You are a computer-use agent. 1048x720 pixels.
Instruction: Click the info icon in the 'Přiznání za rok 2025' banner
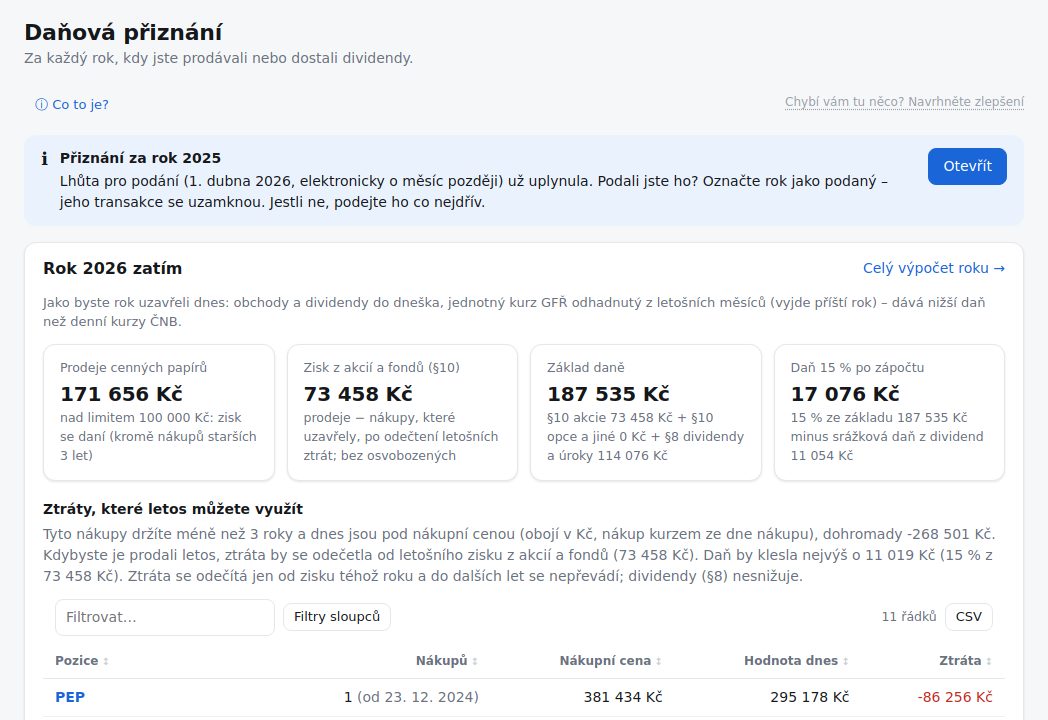click(44, 158)
